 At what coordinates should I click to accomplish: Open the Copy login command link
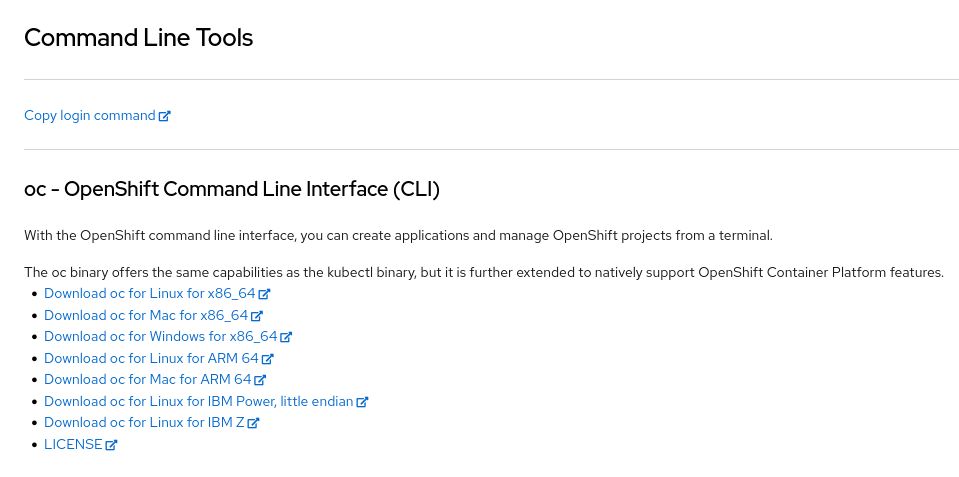(89, 116)
